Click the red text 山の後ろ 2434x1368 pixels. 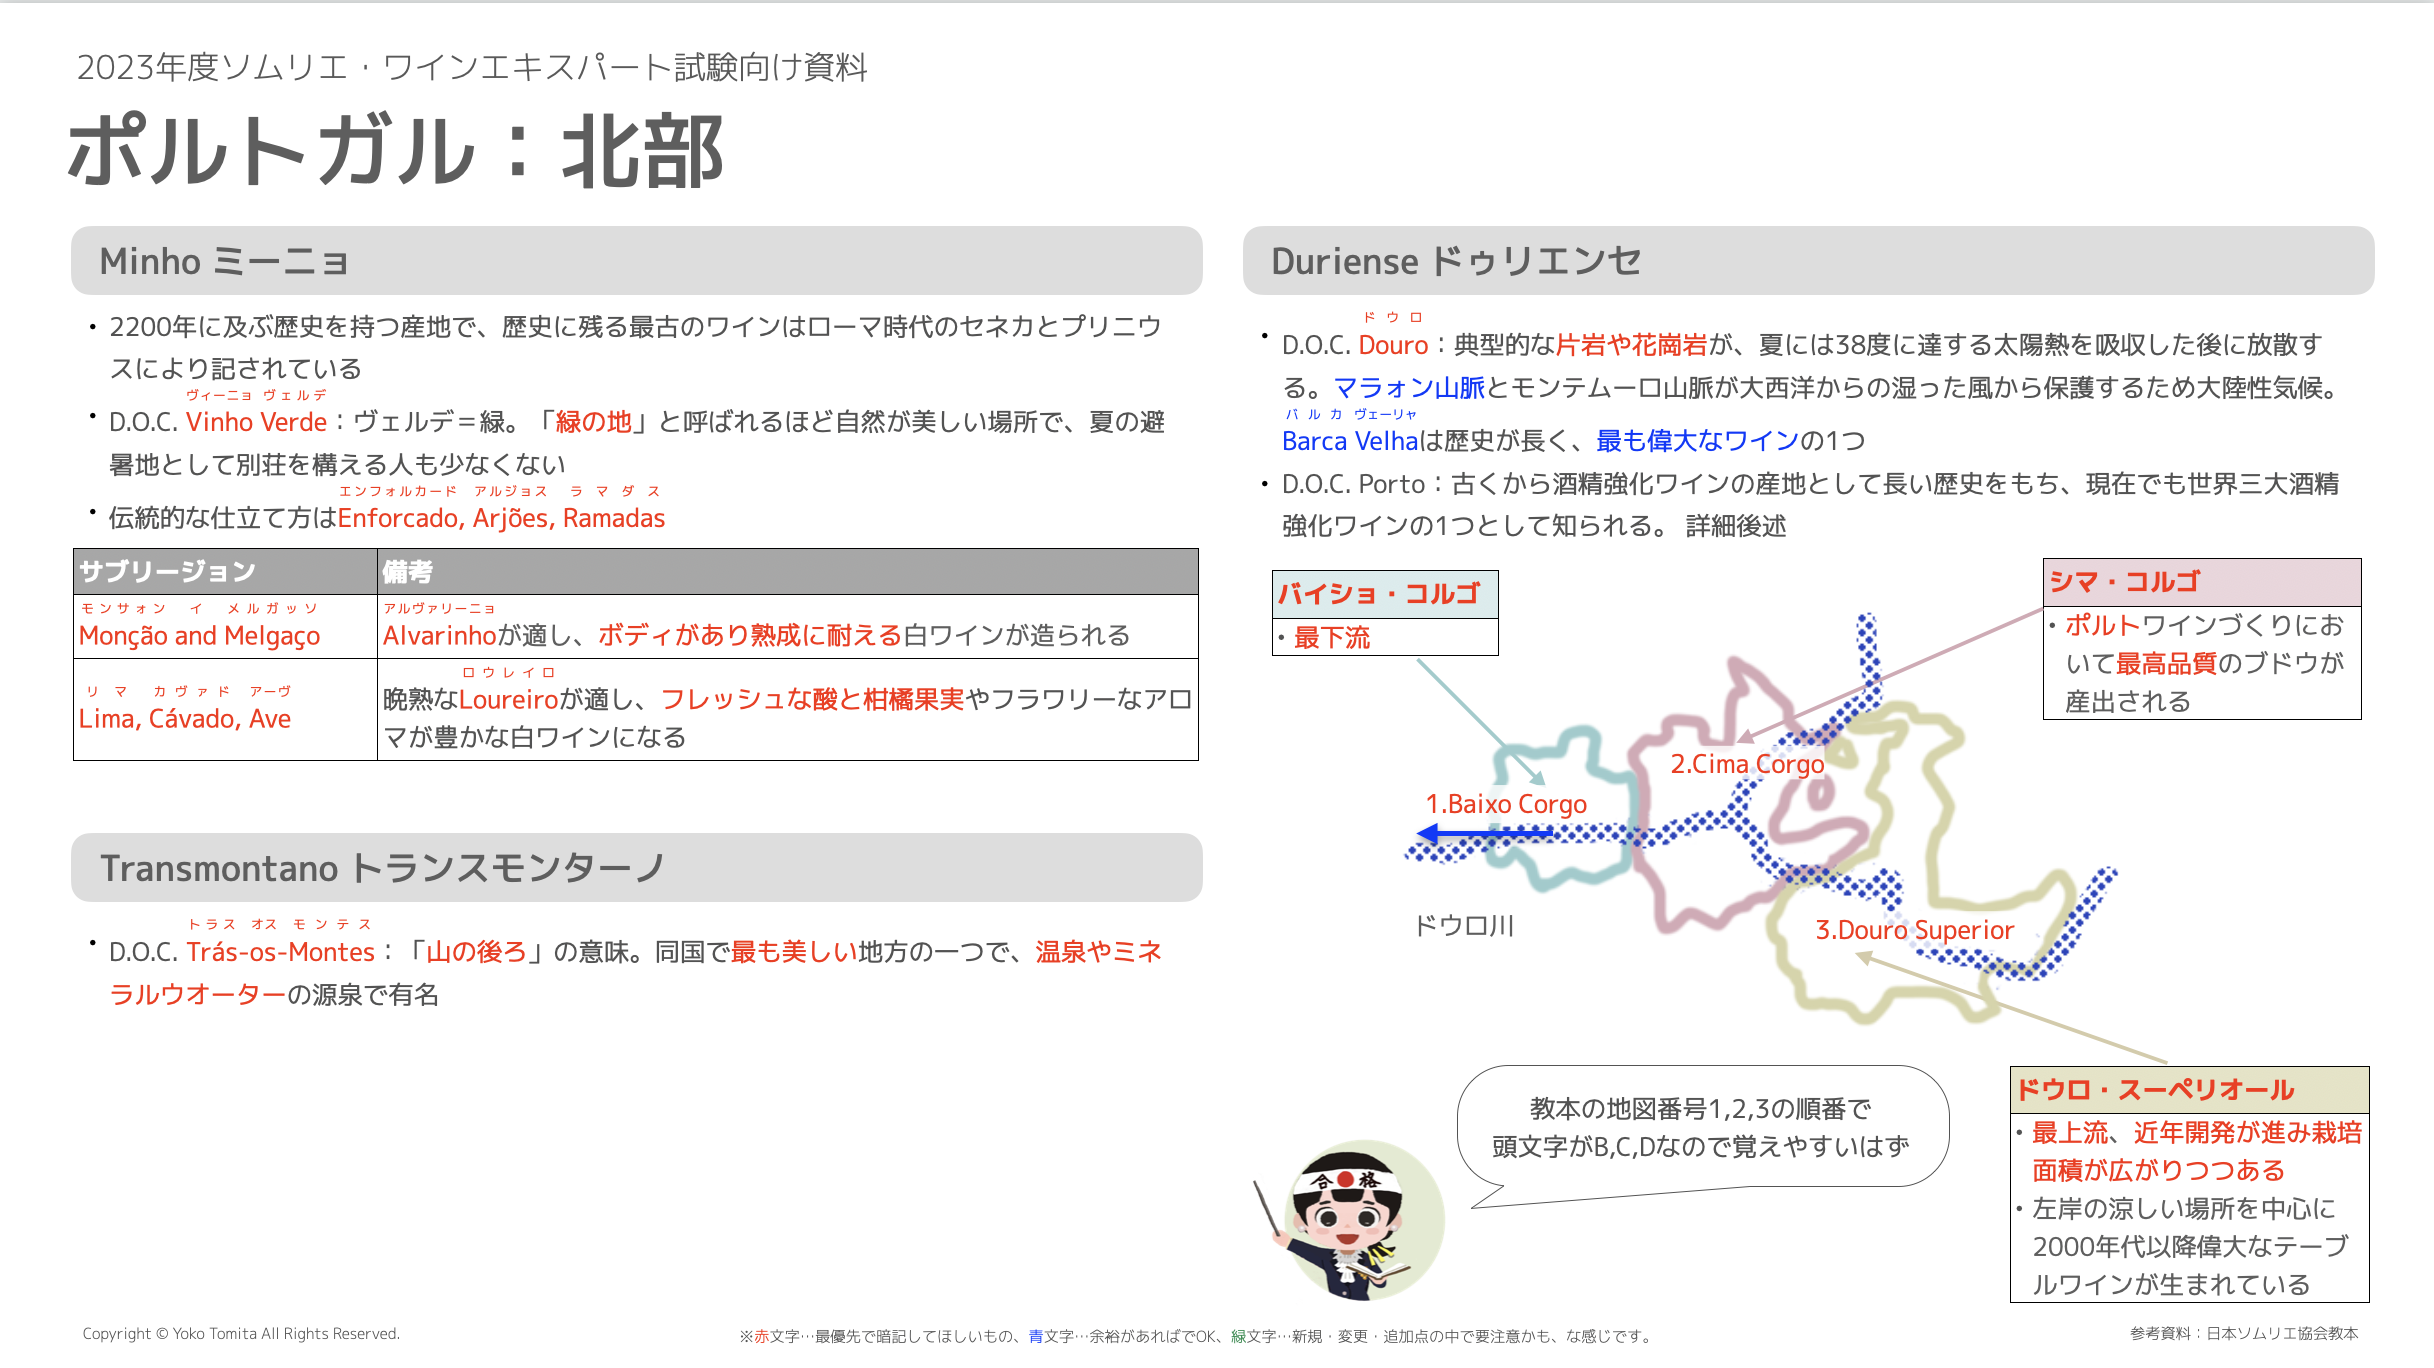(477, 952)
